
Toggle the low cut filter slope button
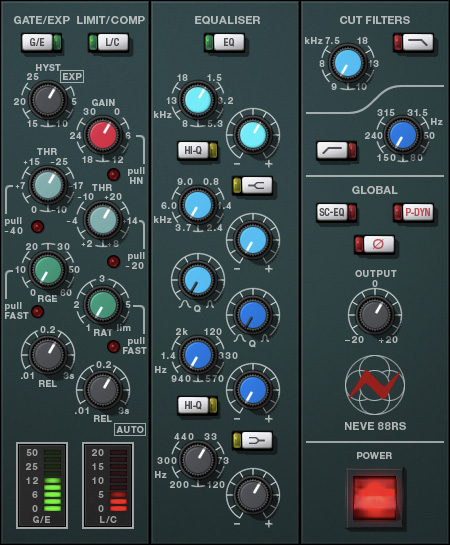click(336, 150)
